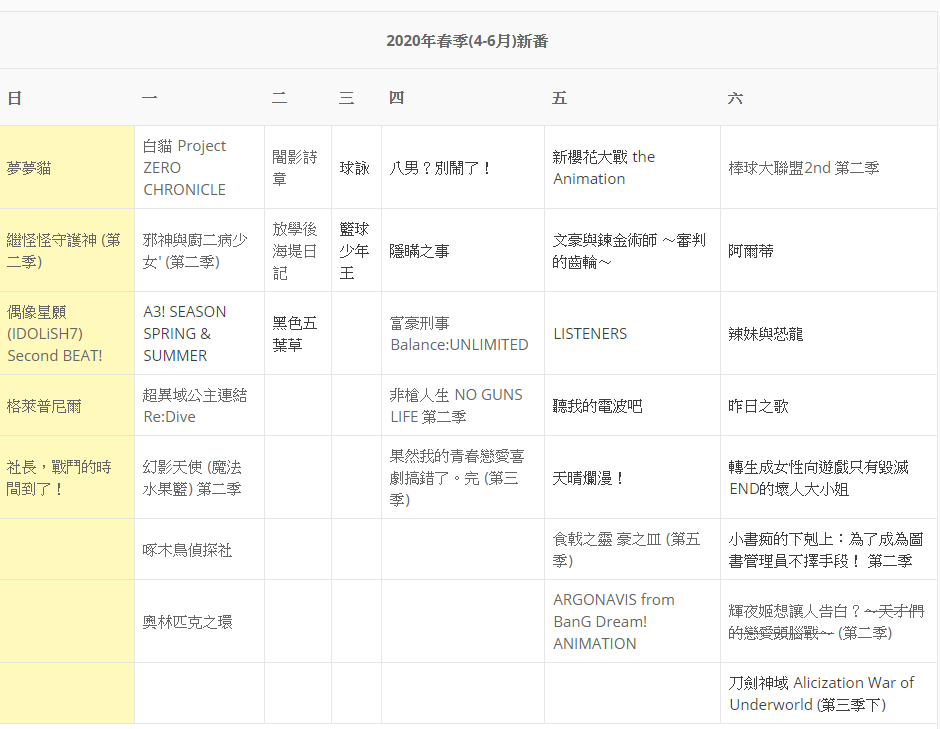Screen dimensions: 940x729
Task: Open ARGONAVIS from BanG Dream! ANIMATION link
Action: 614,622
